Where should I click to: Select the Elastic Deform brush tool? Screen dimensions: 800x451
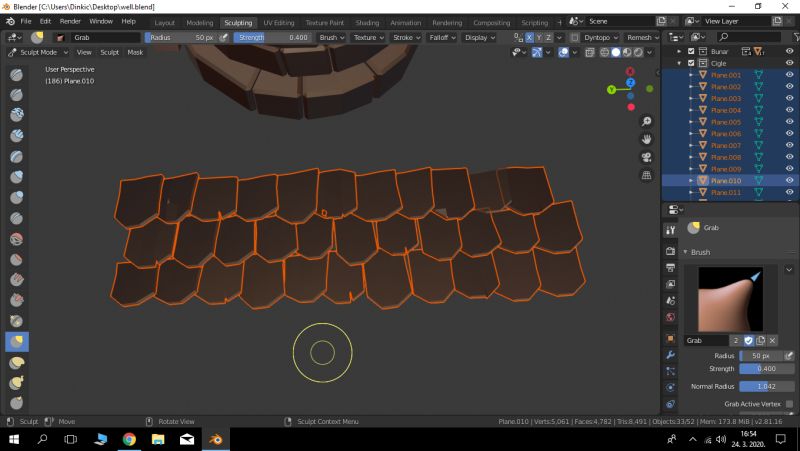pos(16,363)
